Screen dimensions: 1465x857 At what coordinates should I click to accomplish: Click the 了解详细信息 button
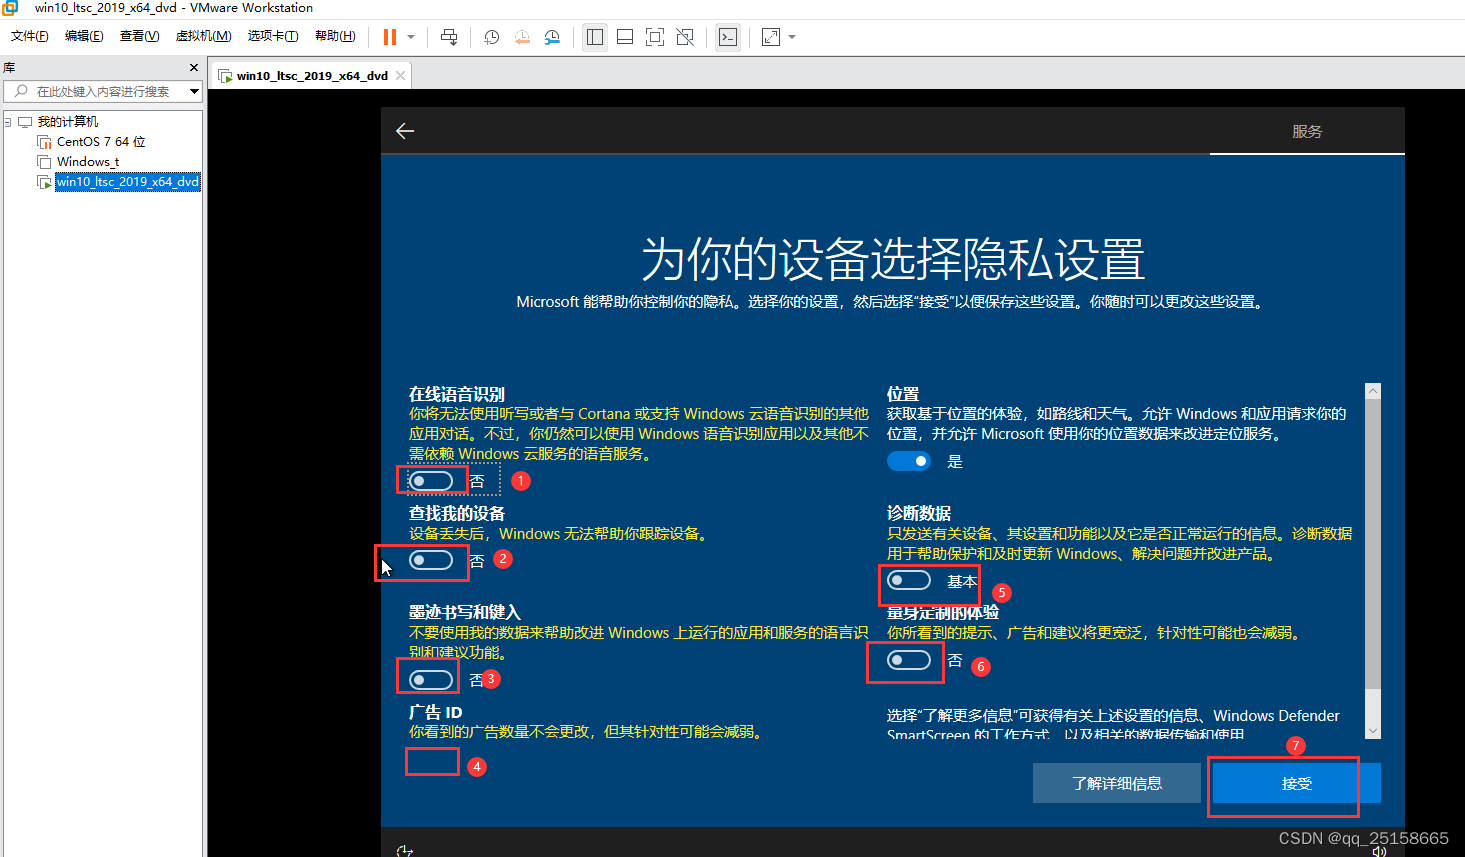(x=1117, y=783)
